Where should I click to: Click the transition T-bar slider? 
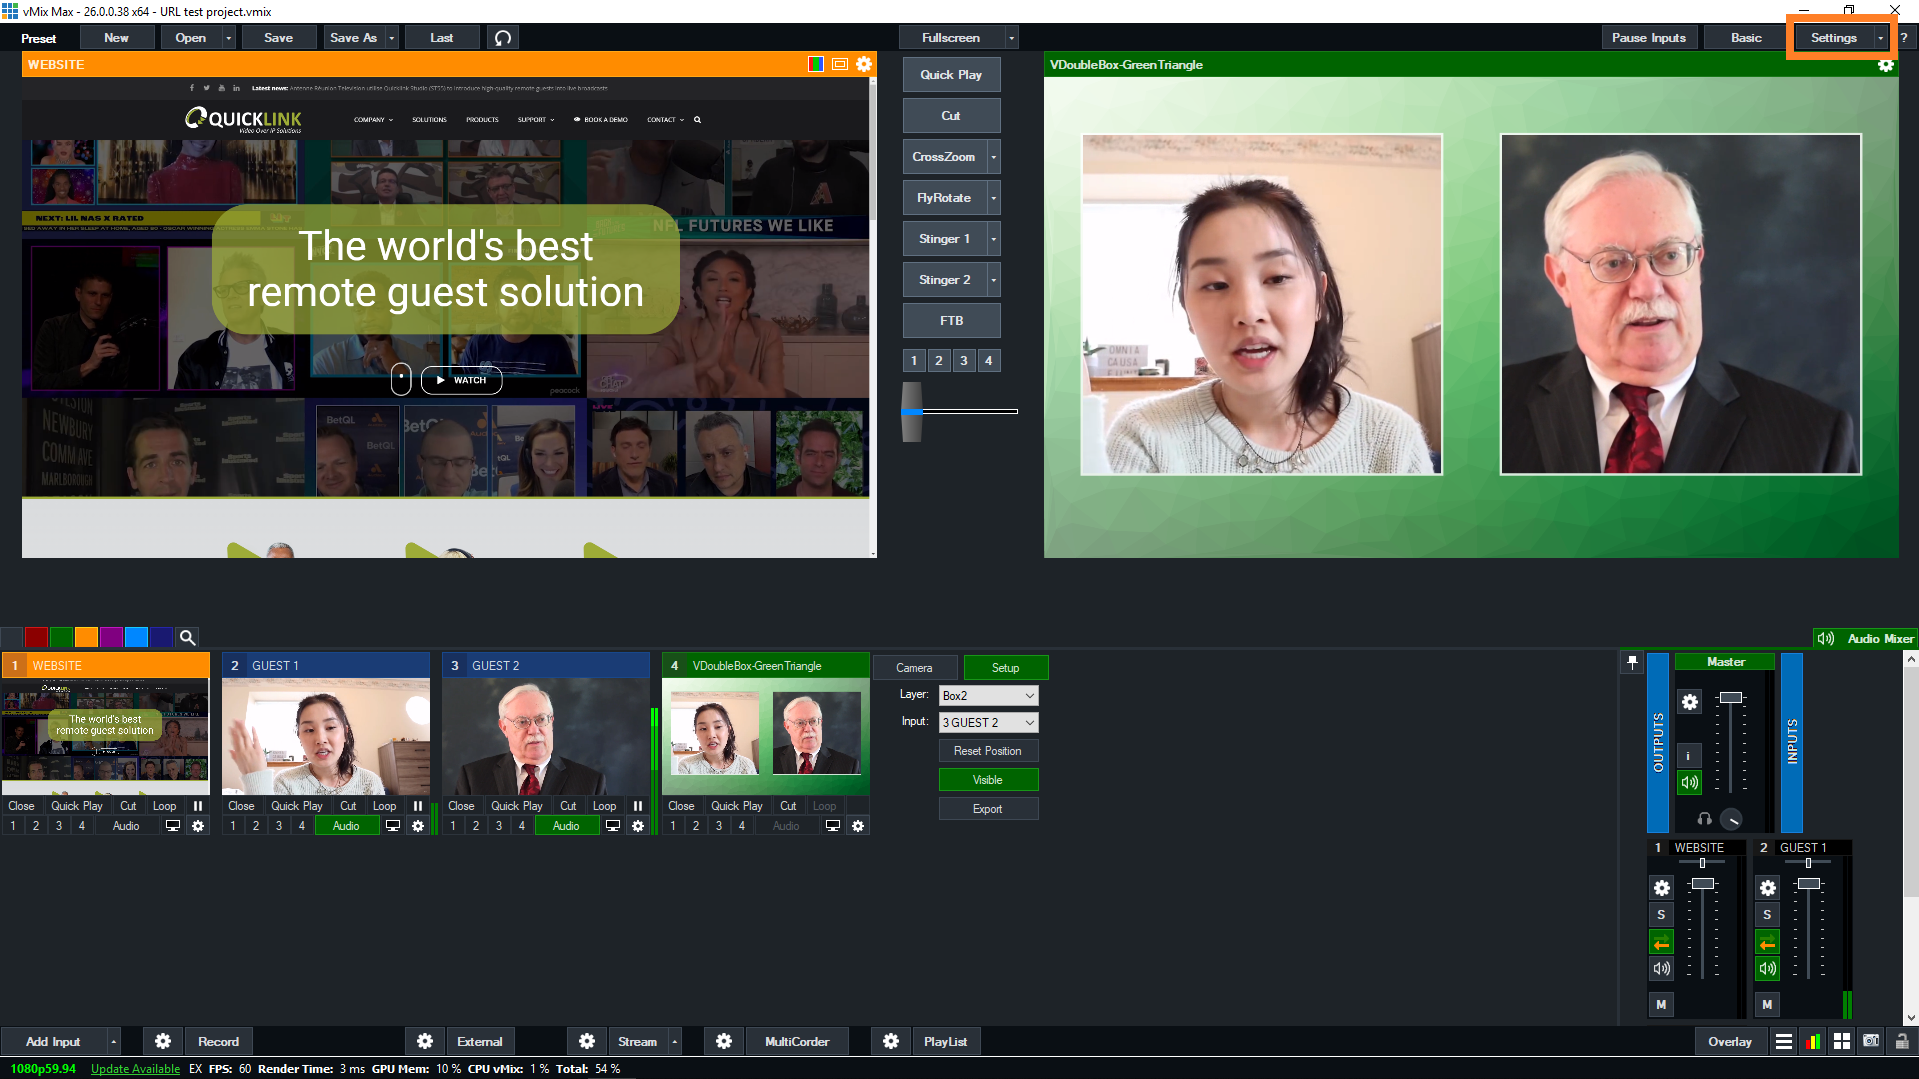pos(912,411)
